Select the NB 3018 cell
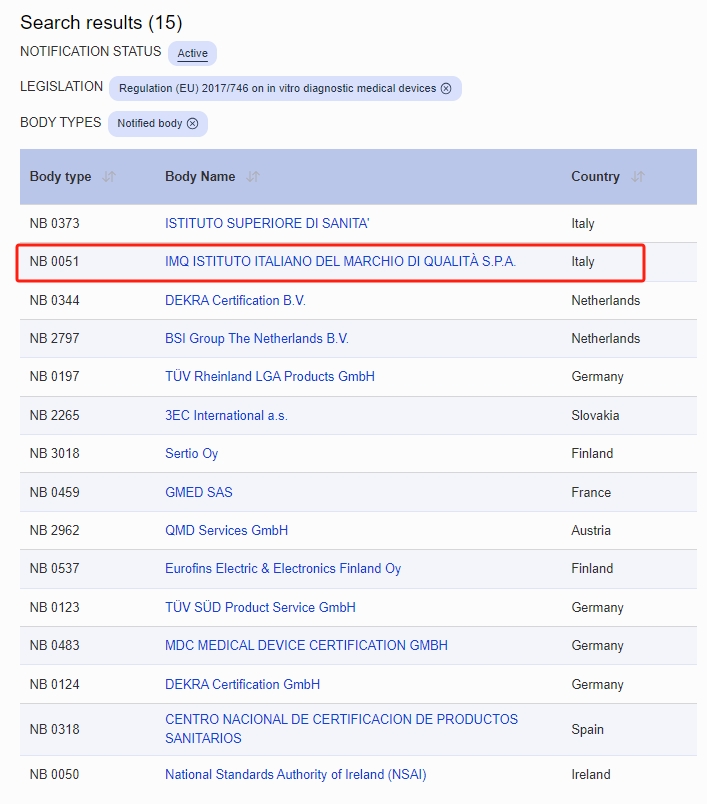The image size is (707, 804). pyautogui.click(x=54, y=454)
